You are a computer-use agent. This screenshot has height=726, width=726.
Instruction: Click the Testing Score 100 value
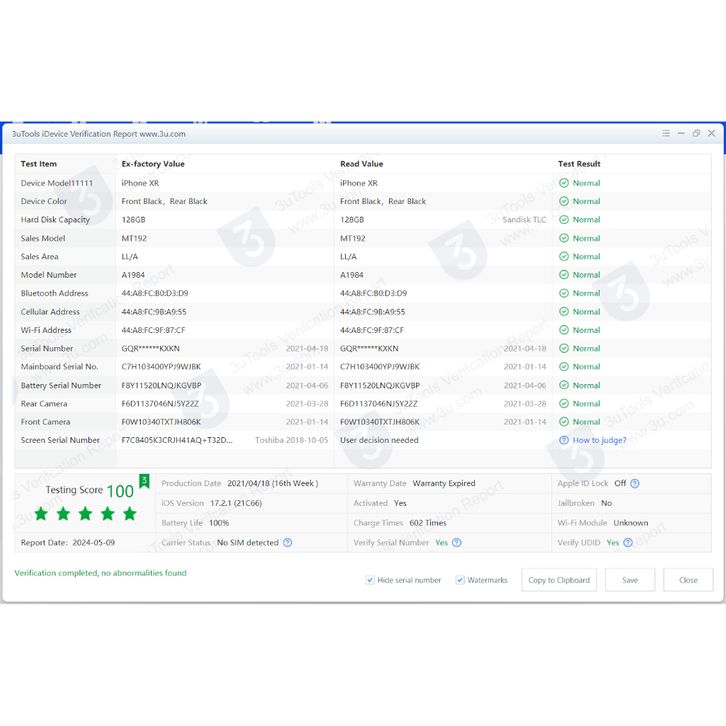120,491
